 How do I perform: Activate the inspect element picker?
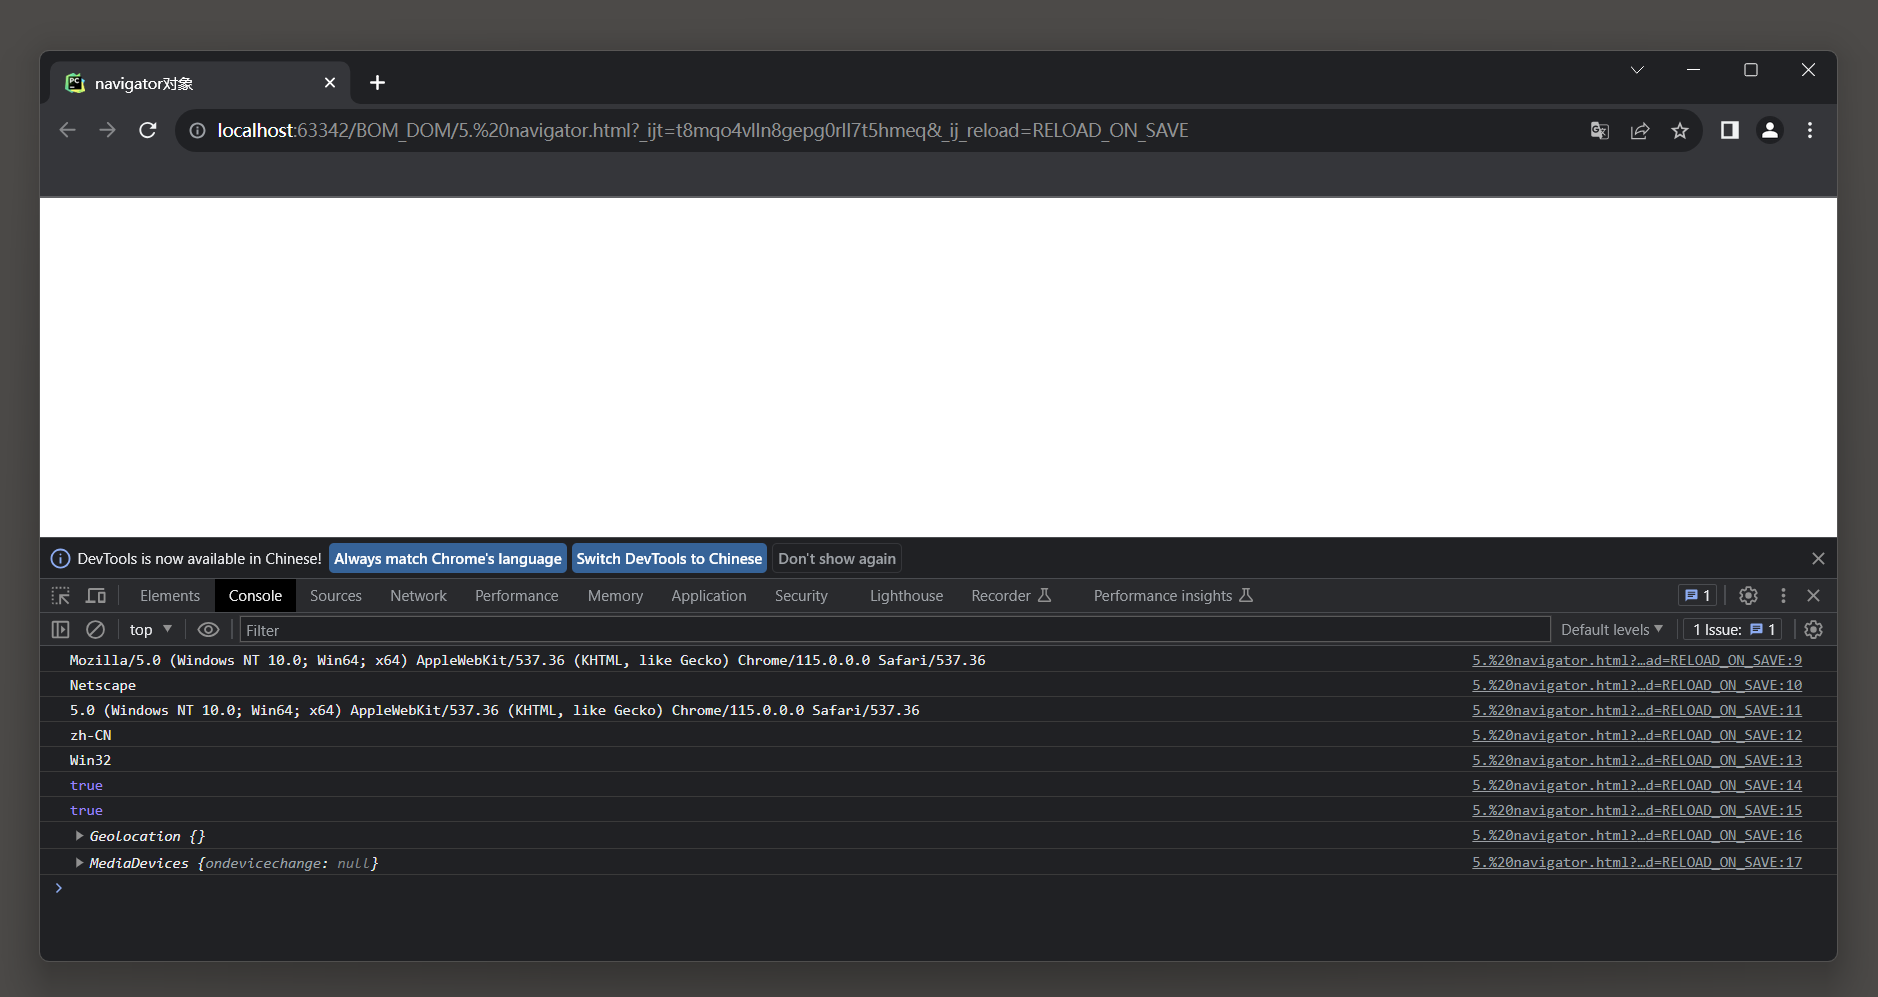point(61,596)
